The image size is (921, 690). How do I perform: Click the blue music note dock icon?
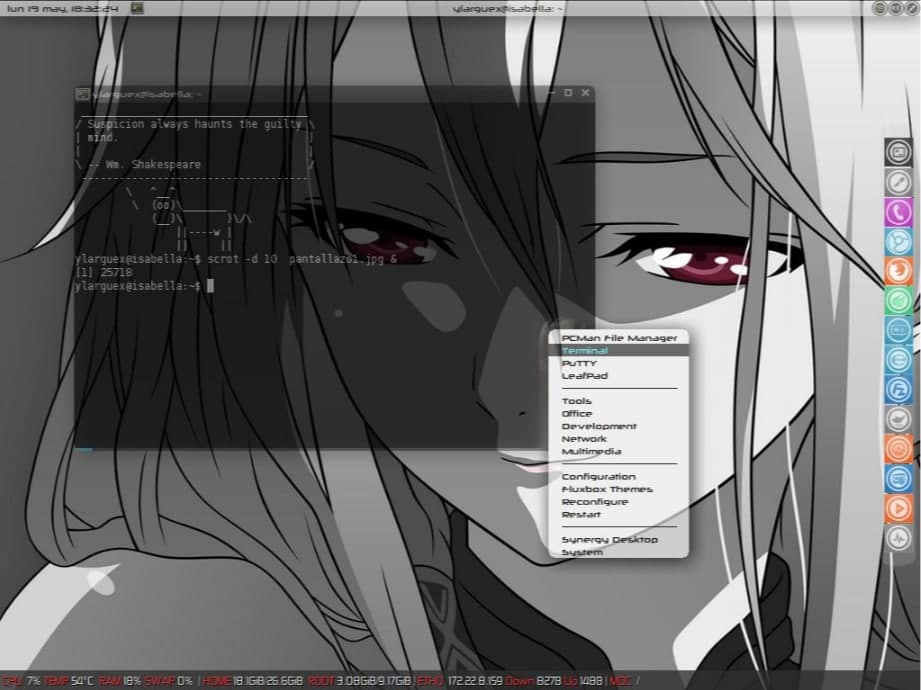click(898, 389)
